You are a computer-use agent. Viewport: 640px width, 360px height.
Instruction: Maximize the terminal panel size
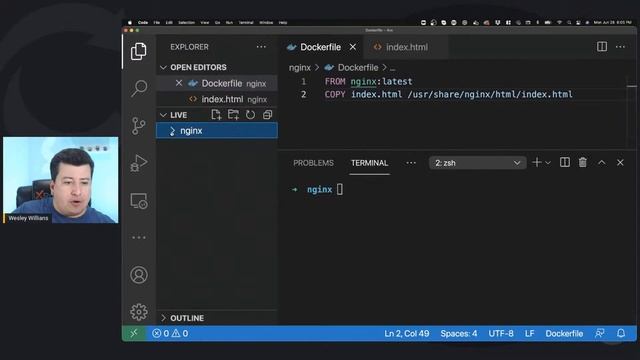[x=602, y=162]
